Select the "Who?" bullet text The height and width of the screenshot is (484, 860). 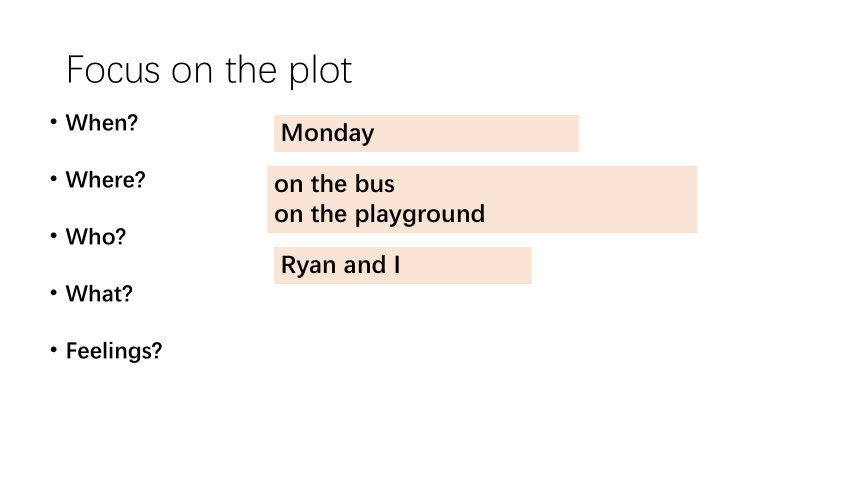(x=95, y=237)
